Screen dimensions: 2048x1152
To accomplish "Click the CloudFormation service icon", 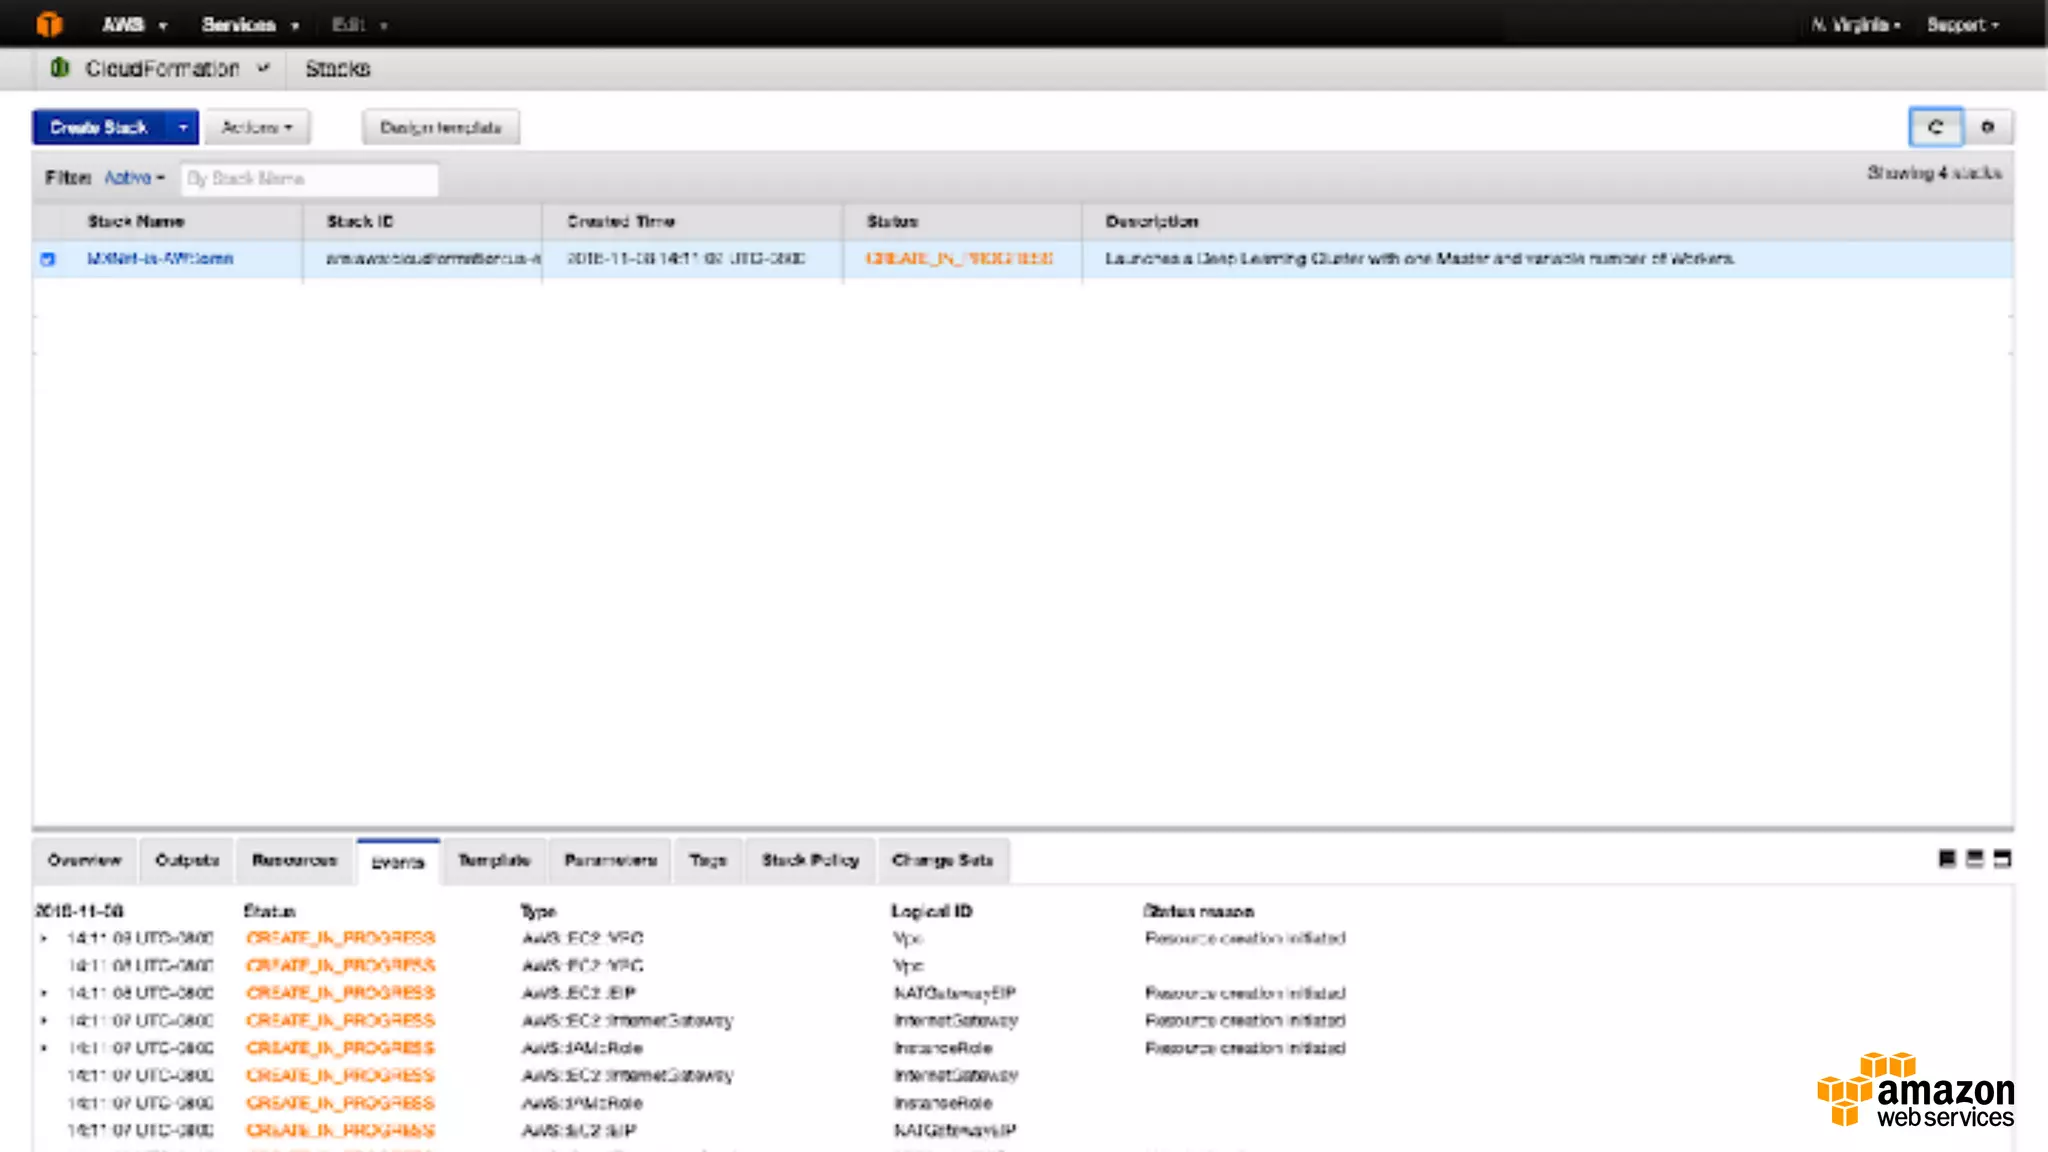I will coord(60,68).
